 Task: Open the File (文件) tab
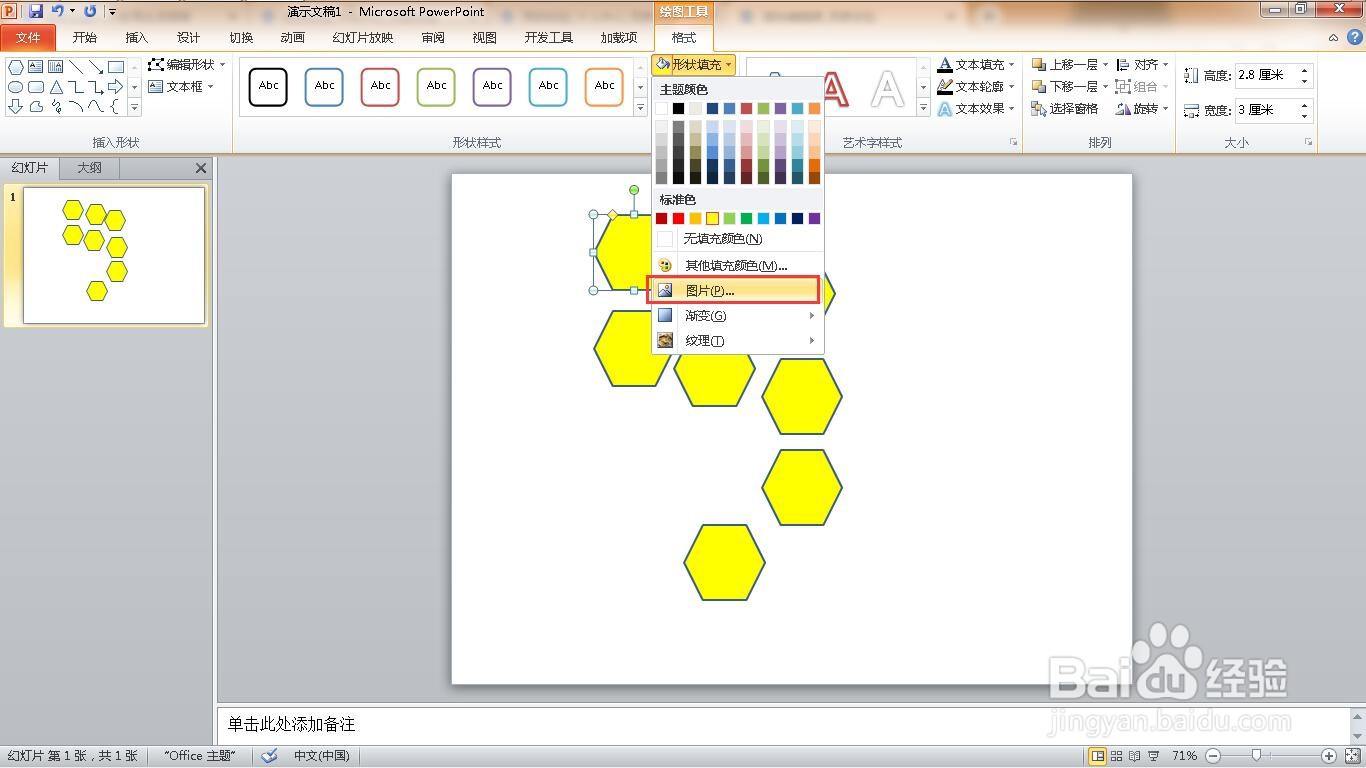28,38
